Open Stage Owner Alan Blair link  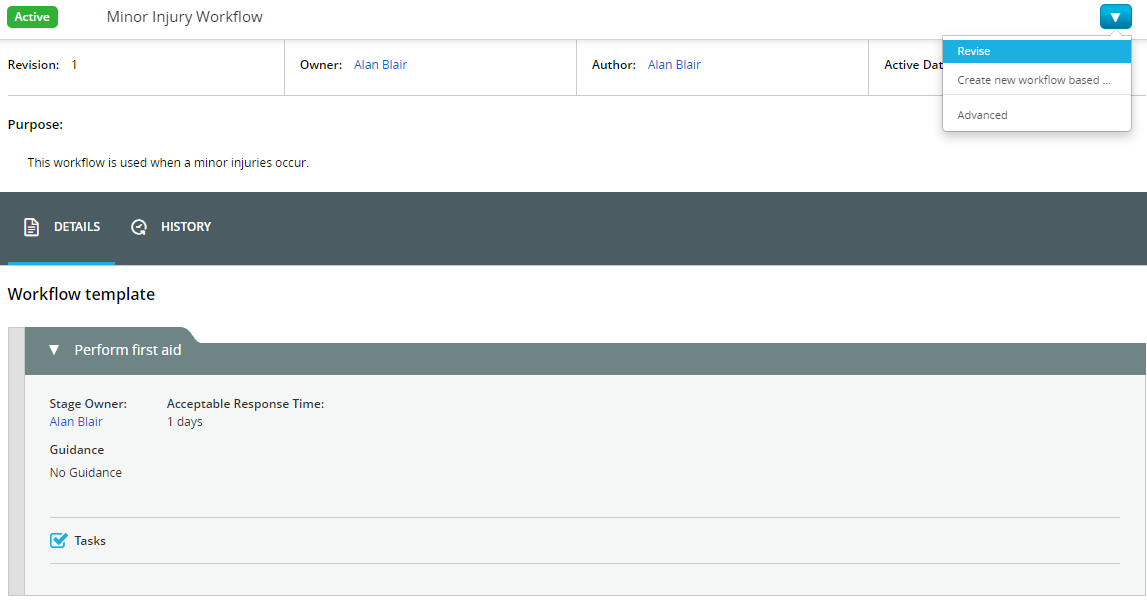click(x=76, y=421)
